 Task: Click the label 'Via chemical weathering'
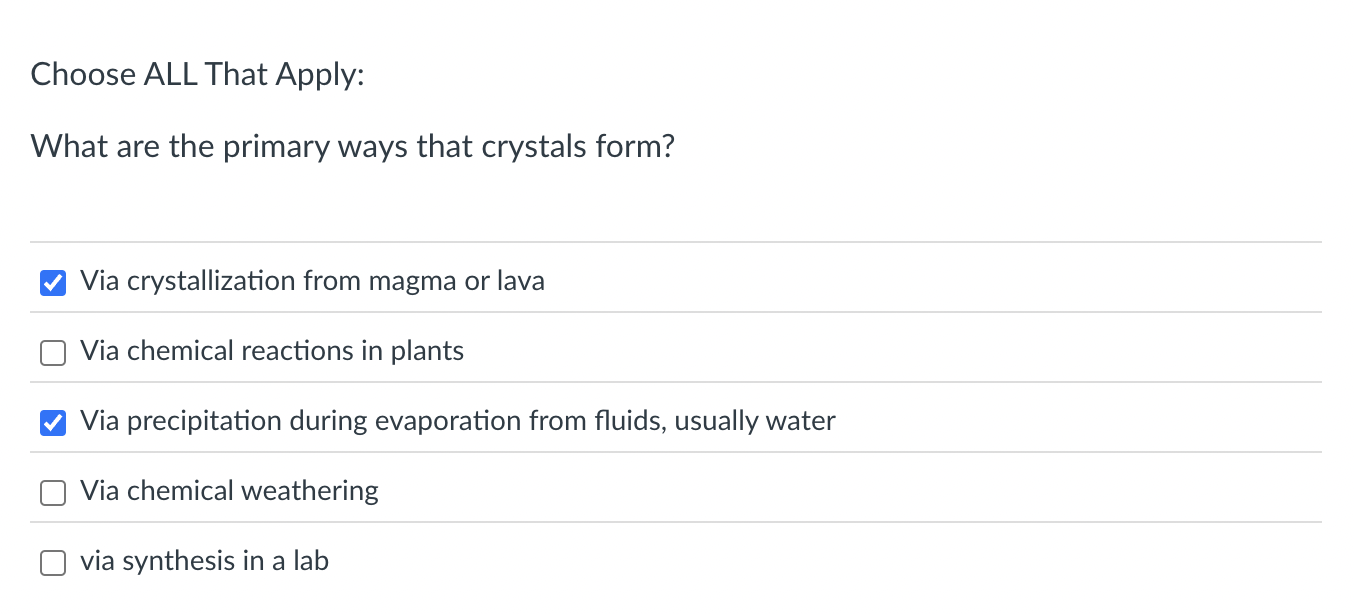click(x=229, y=491)
